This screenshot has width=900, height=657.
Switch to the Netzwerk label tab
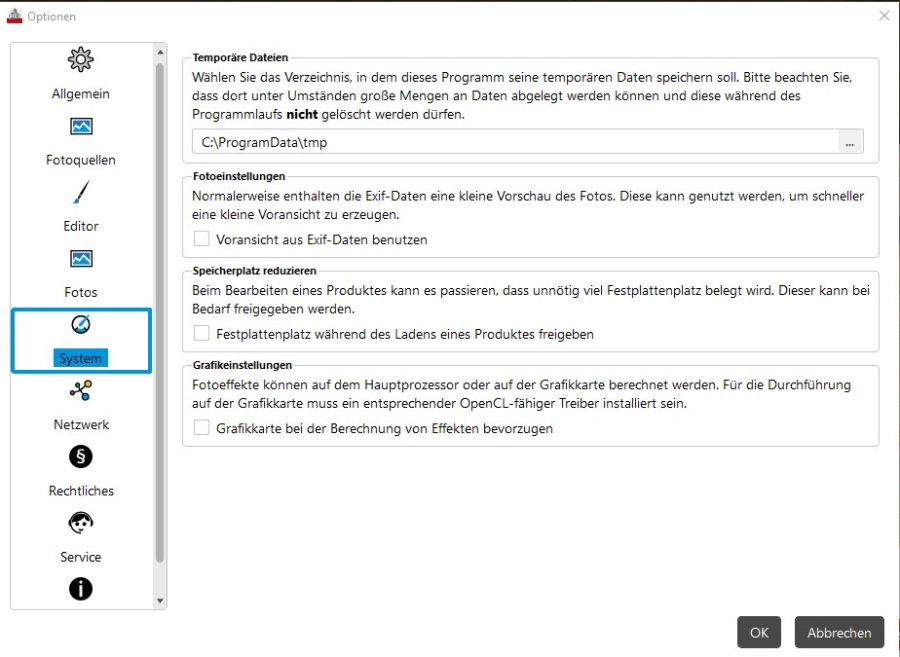[81, 425]
